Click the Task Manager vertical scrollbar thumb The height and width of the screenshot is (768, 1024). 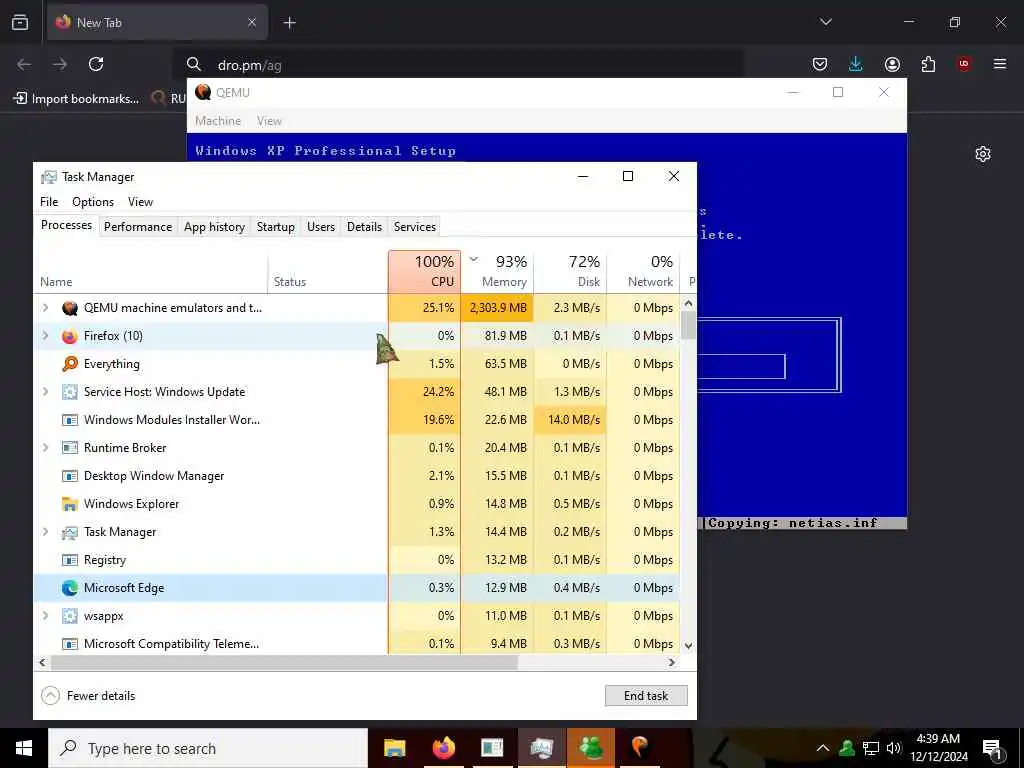[688, 325]
